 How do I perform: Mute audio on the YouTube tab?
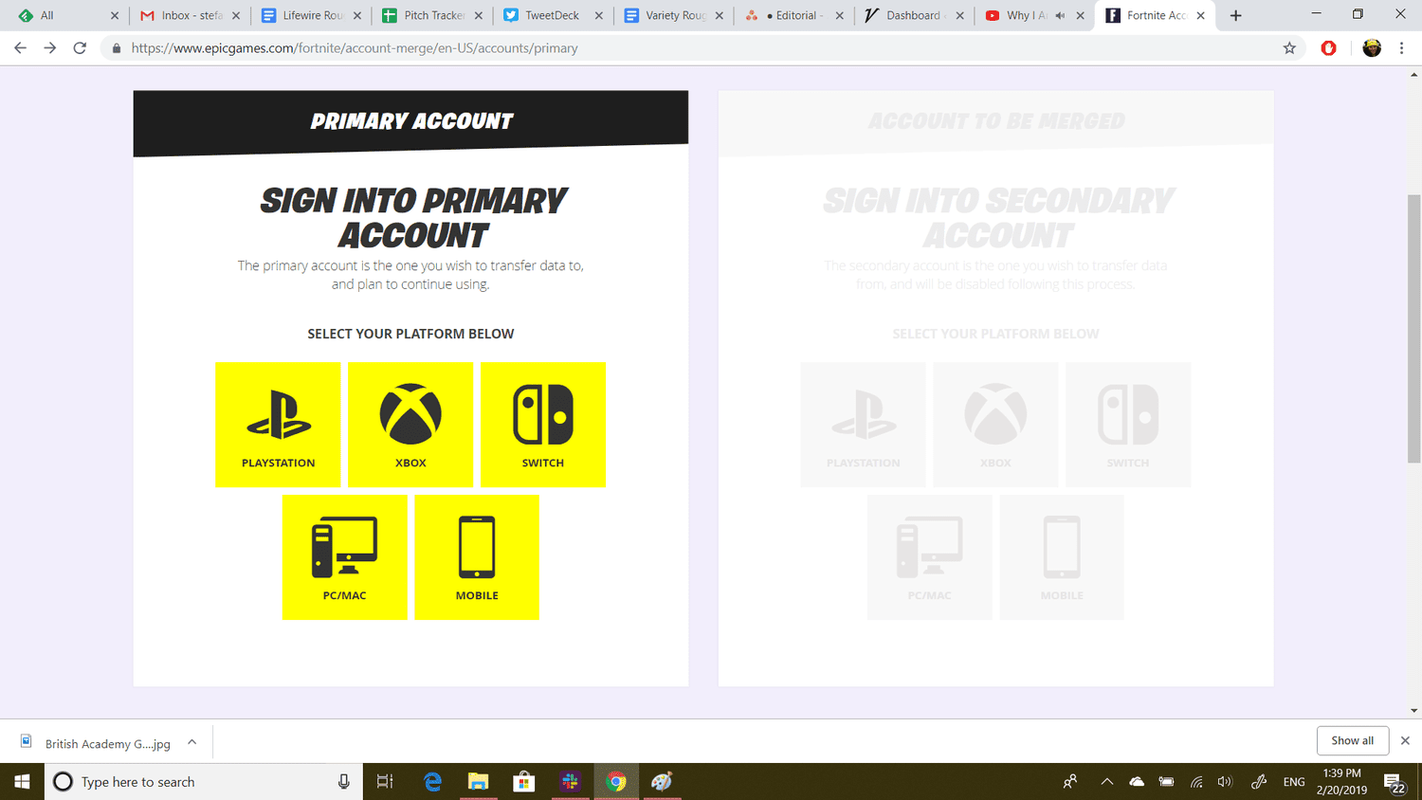click(x=1060, y=16)
